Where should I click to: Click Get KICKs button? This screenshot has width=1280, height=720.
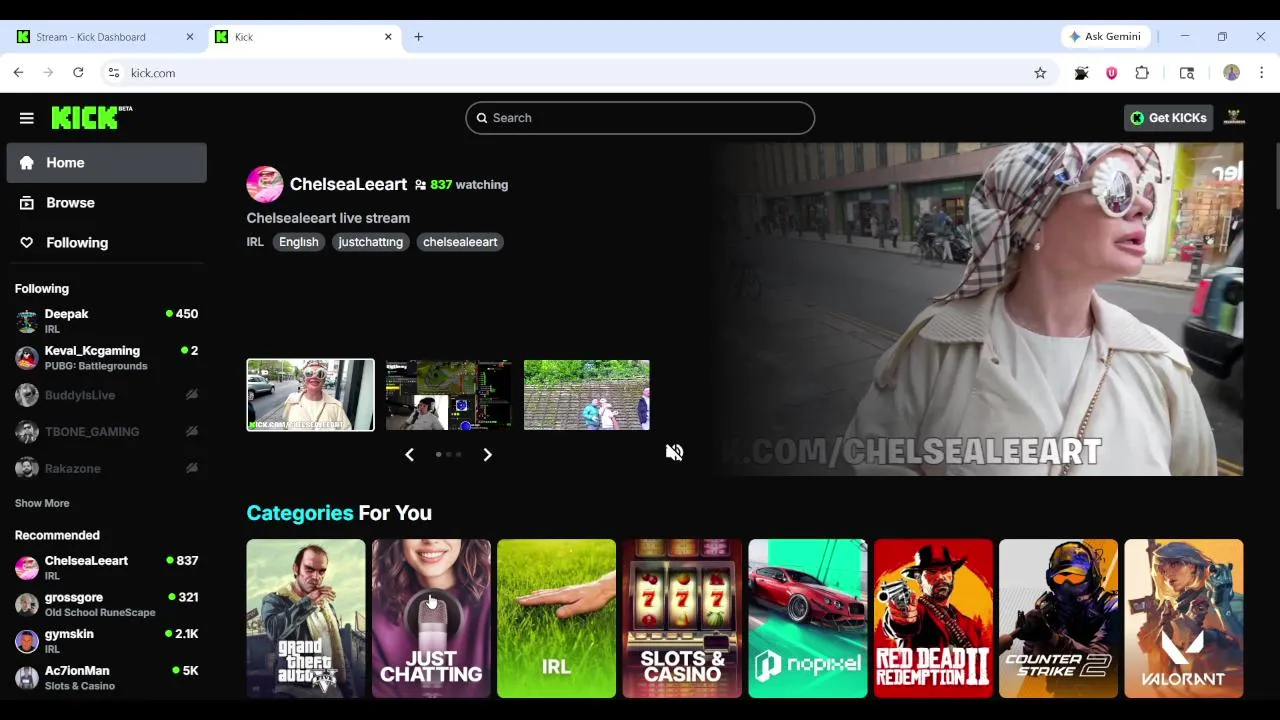pyautogui.click(x=1168, y=118)
